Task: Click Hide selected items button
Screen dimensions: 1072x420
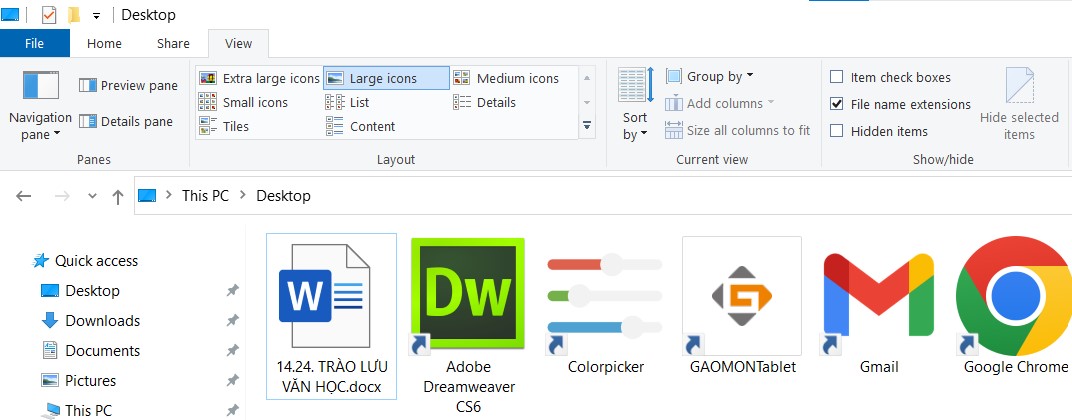Action: [x=1019, y=104]
